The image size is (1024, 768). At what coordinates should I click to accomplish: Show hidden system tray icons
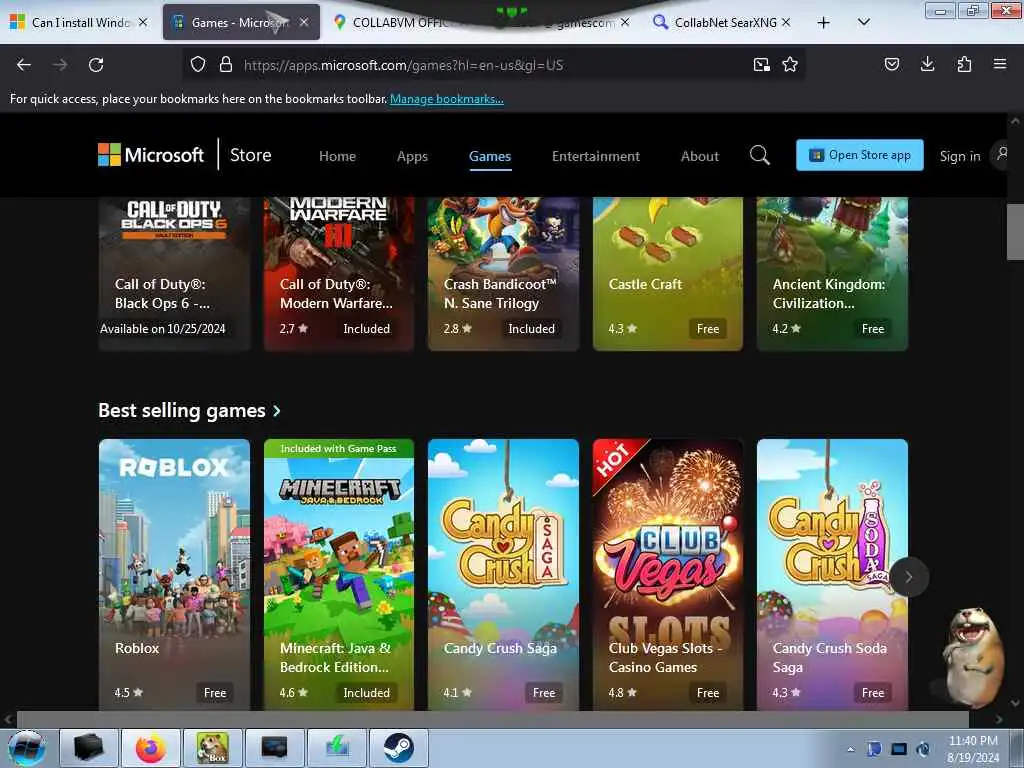(x=850, y=749)
